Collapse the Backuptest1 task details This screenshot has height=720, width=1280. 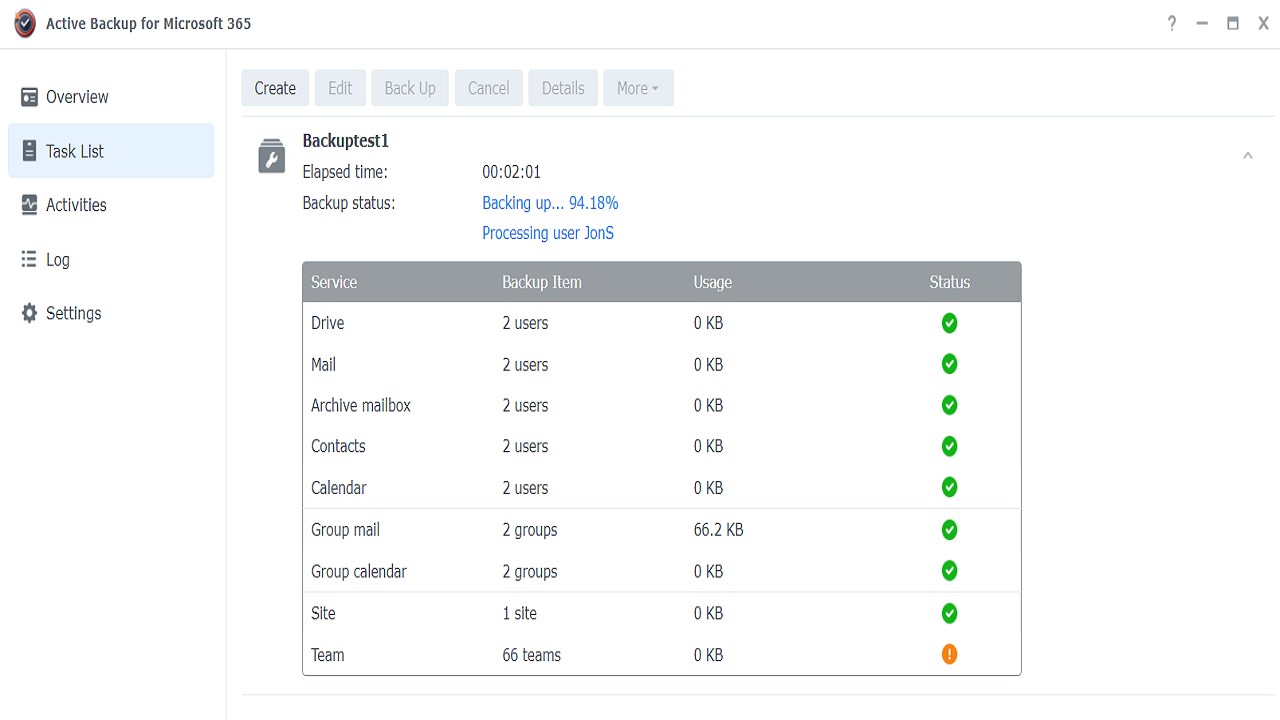1247,156
